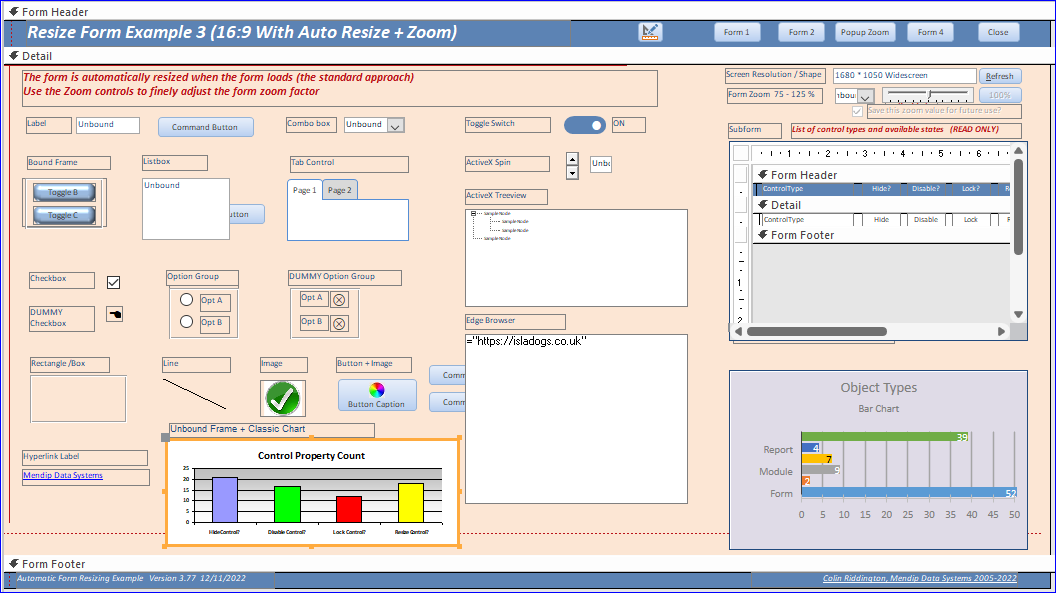Click the subform Detail section icon
Image resolution: width=1056 pixels, height=593 pixels.
762,205
